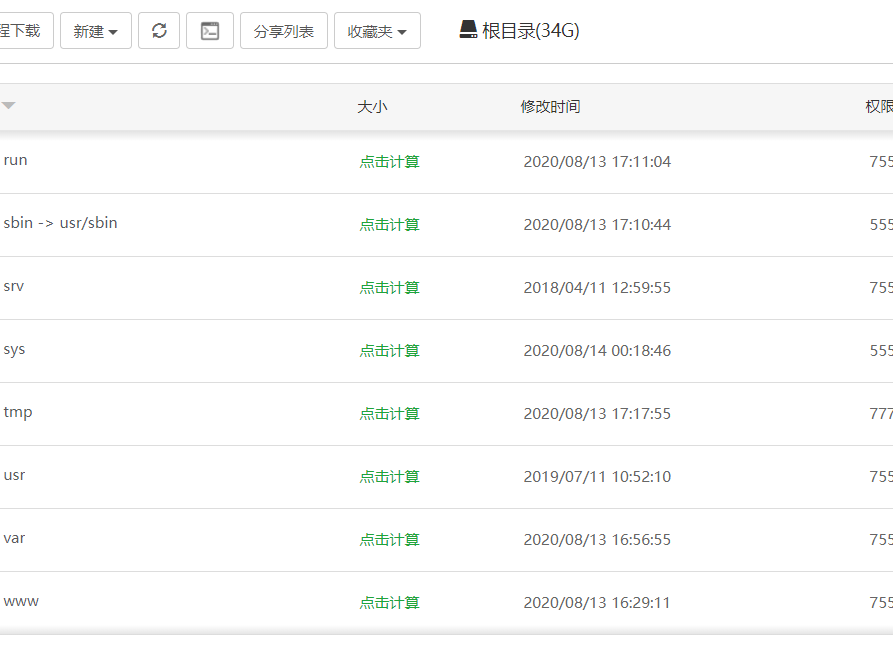Click 点击计算 for the sys row
Viewport: 893px width, 657px height.
point(390,351)
